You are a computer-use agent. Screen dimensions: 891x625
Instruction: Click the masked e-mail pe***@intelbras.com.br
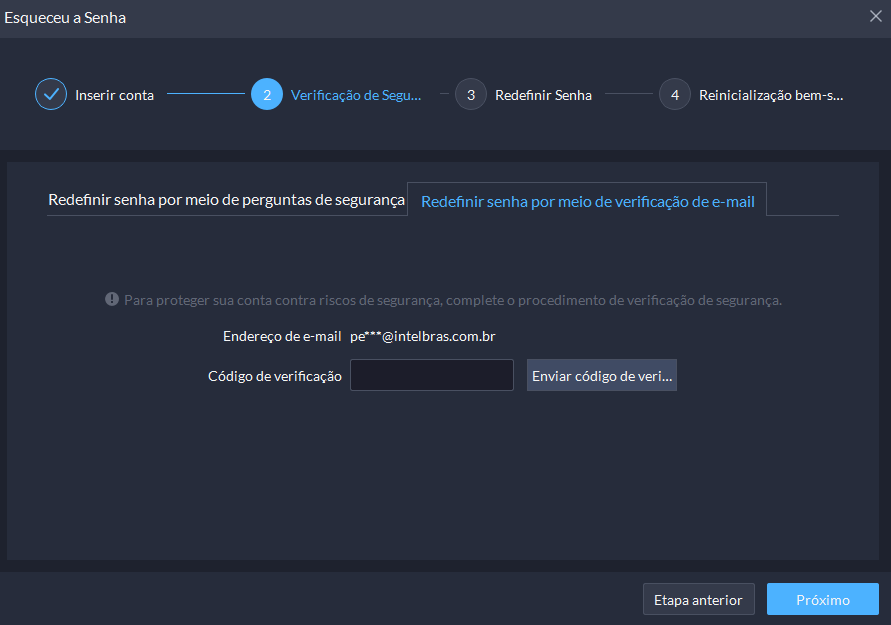click(423, 336)
